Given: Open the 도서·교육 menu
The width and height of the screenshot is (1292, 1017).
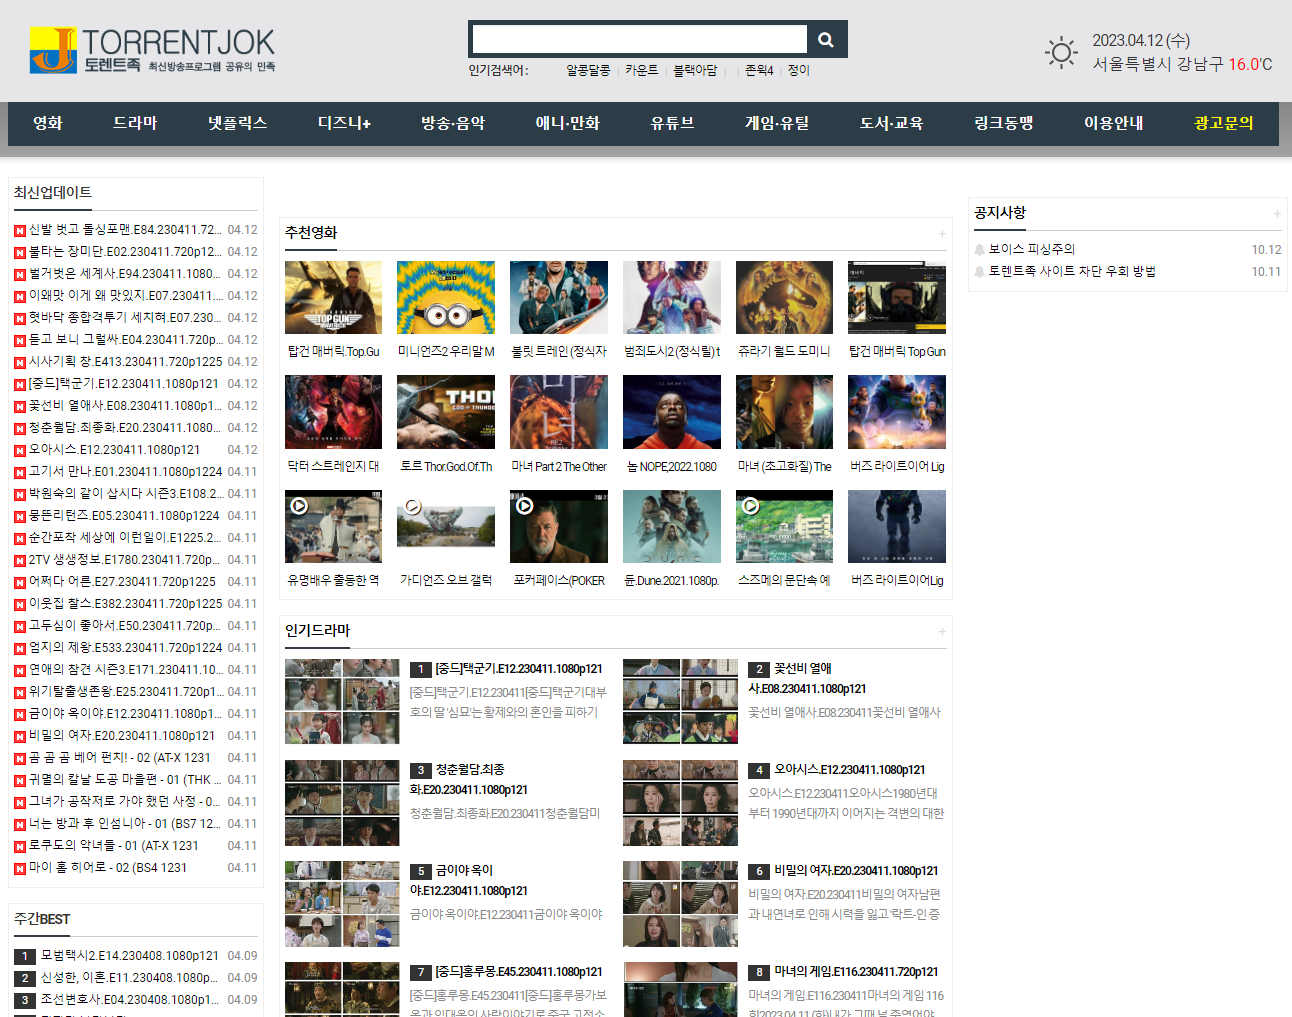Looking at the screenshot, I should pos(891,123).
